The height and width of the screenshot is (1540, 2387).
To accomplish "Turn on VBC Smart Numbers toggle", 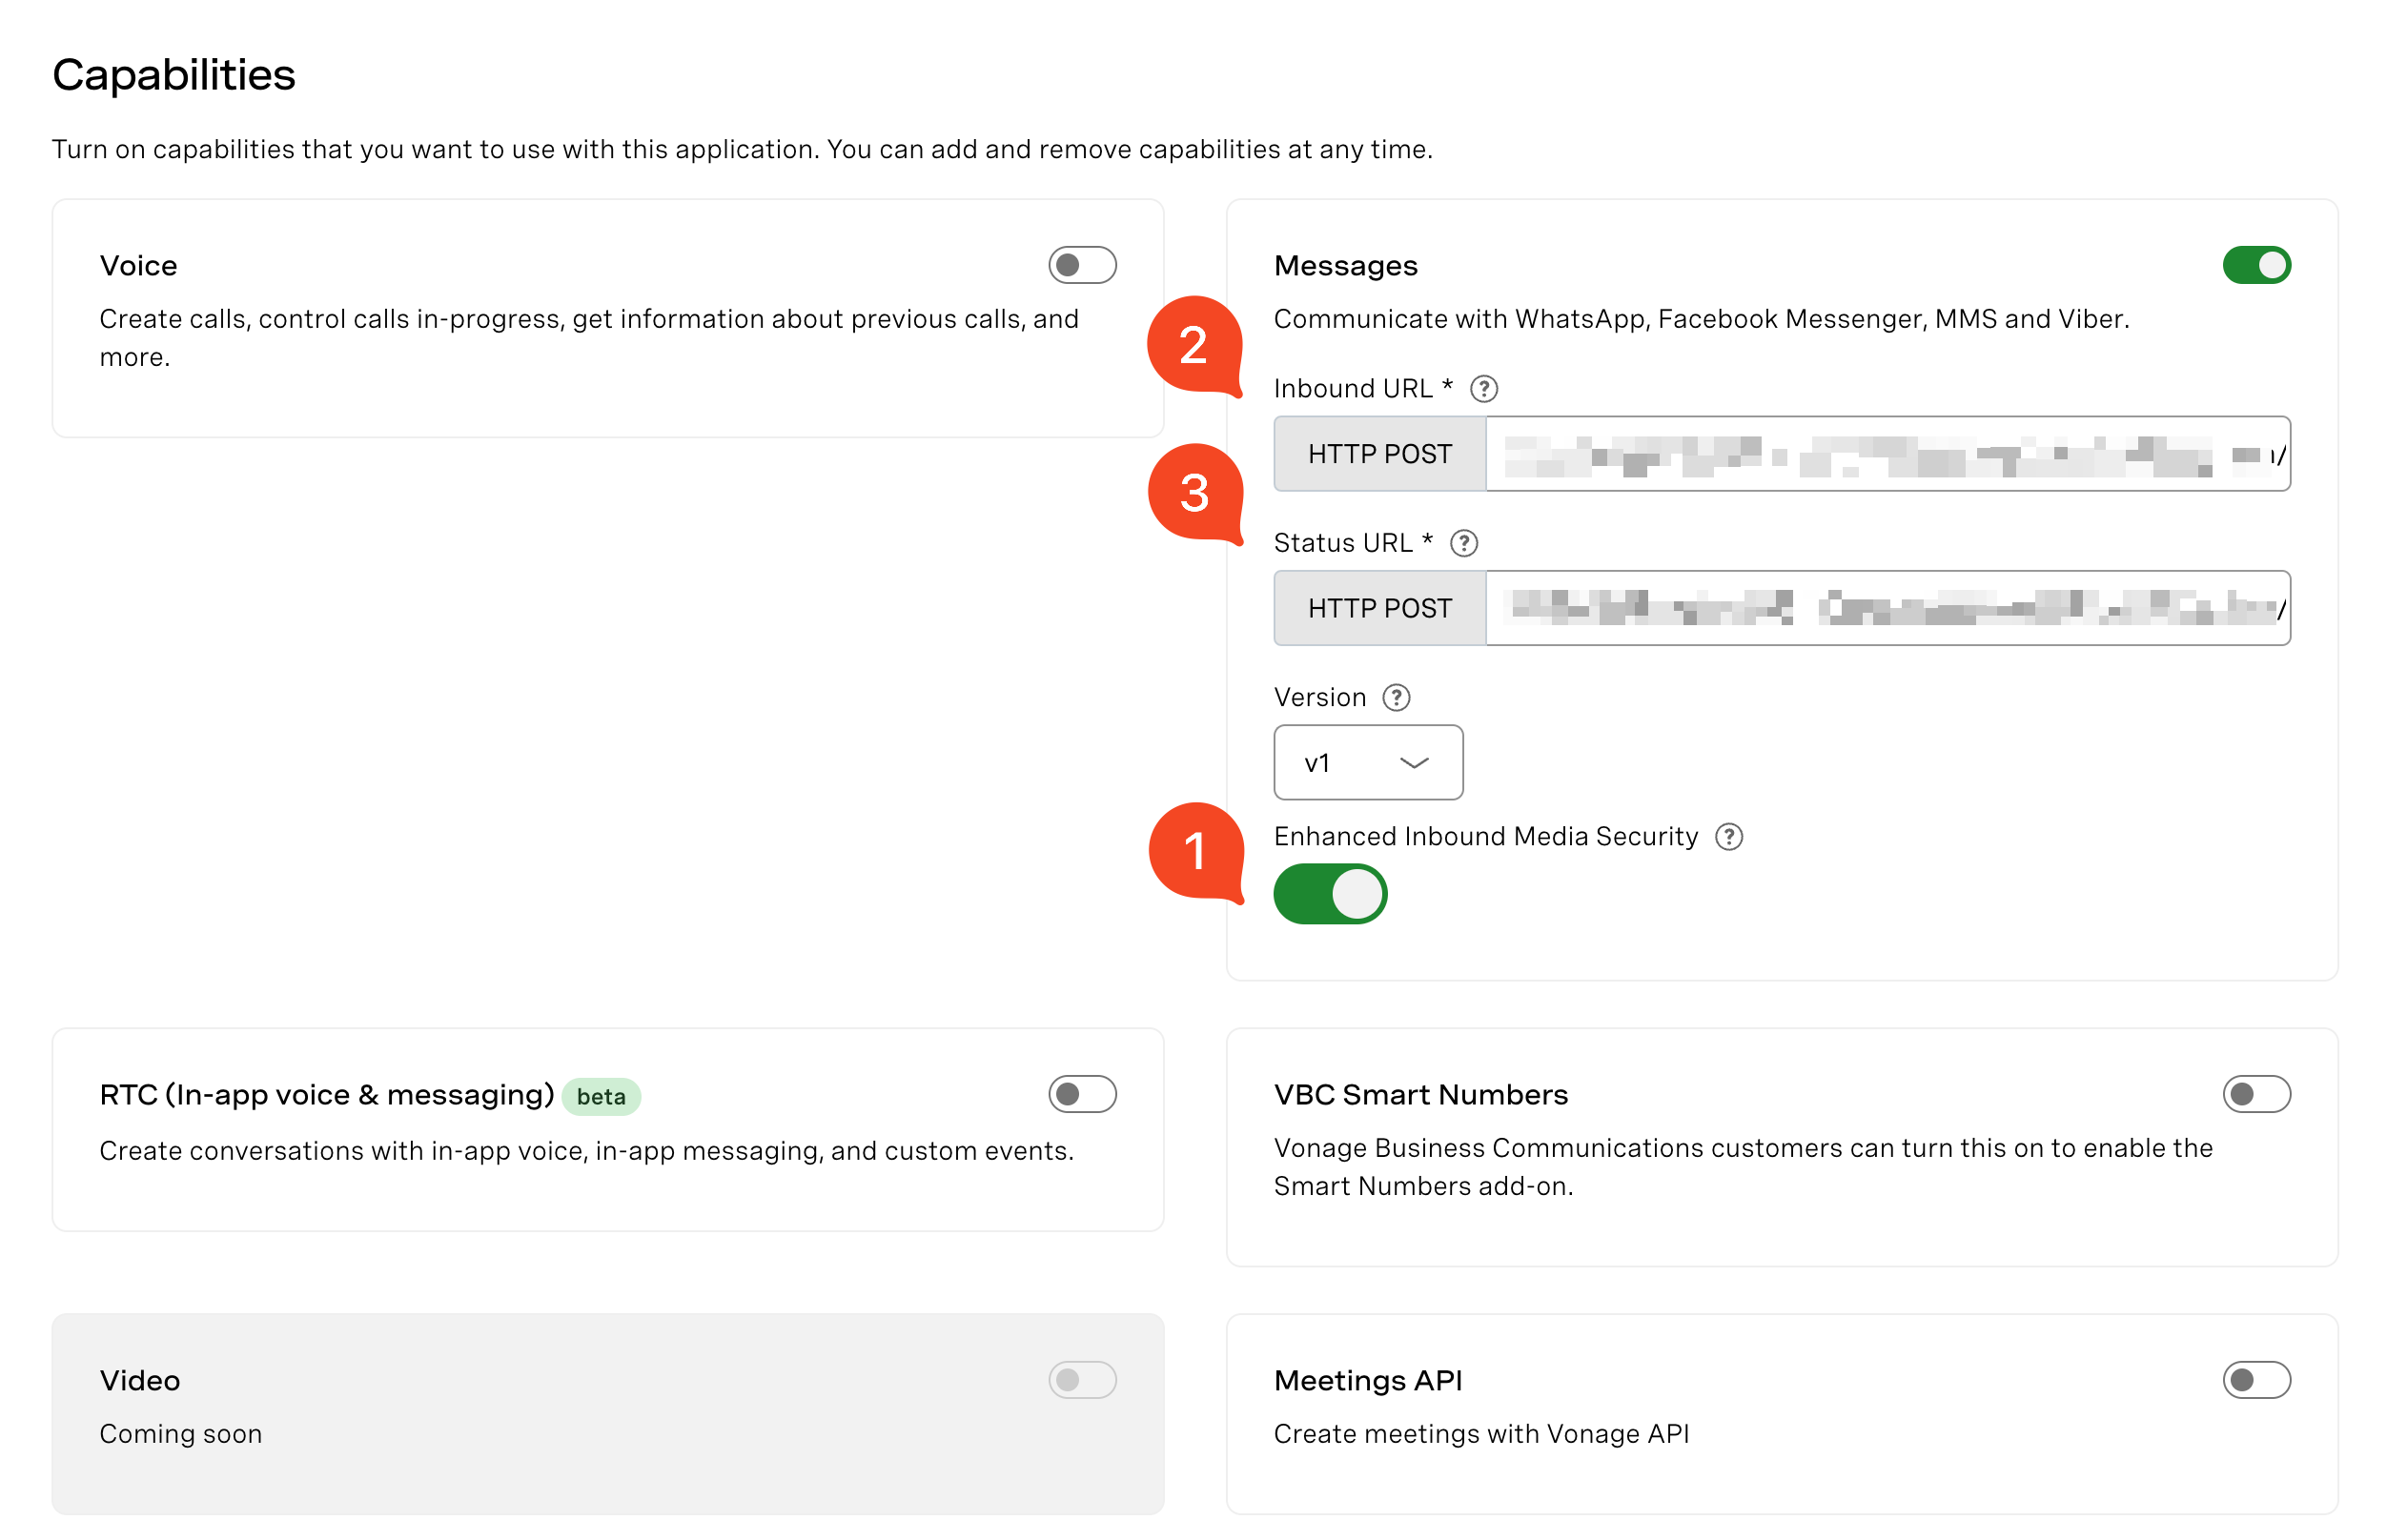I will (x=2255, y=1094).
